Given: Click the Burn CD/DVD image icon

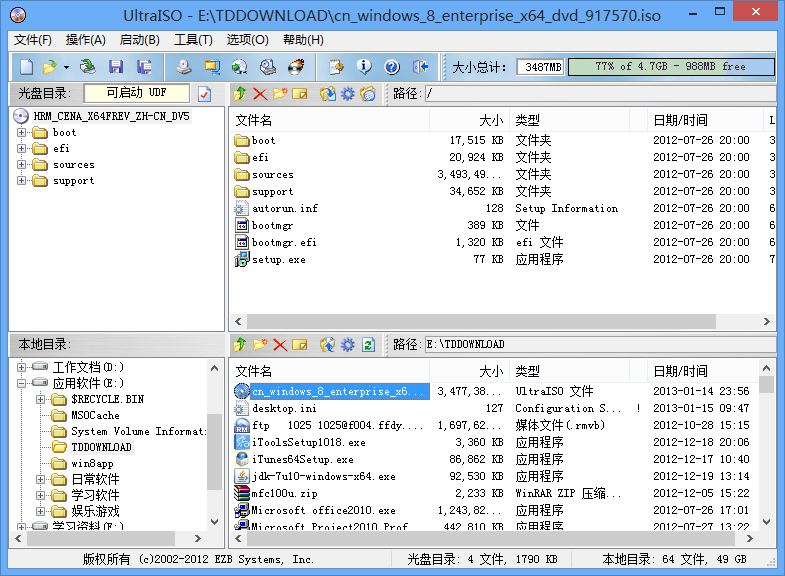Looking at the screenshot, I should pyautogui.click(x=296, y=67).
